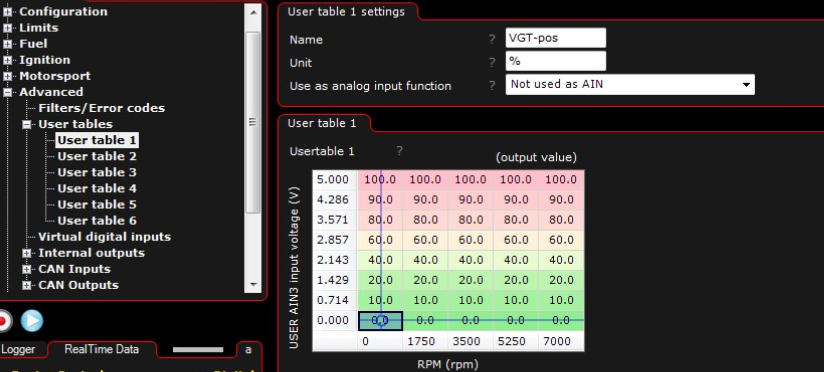Expand the Configuration tree node
The image size is (824, 372).
tap(7, 12)
